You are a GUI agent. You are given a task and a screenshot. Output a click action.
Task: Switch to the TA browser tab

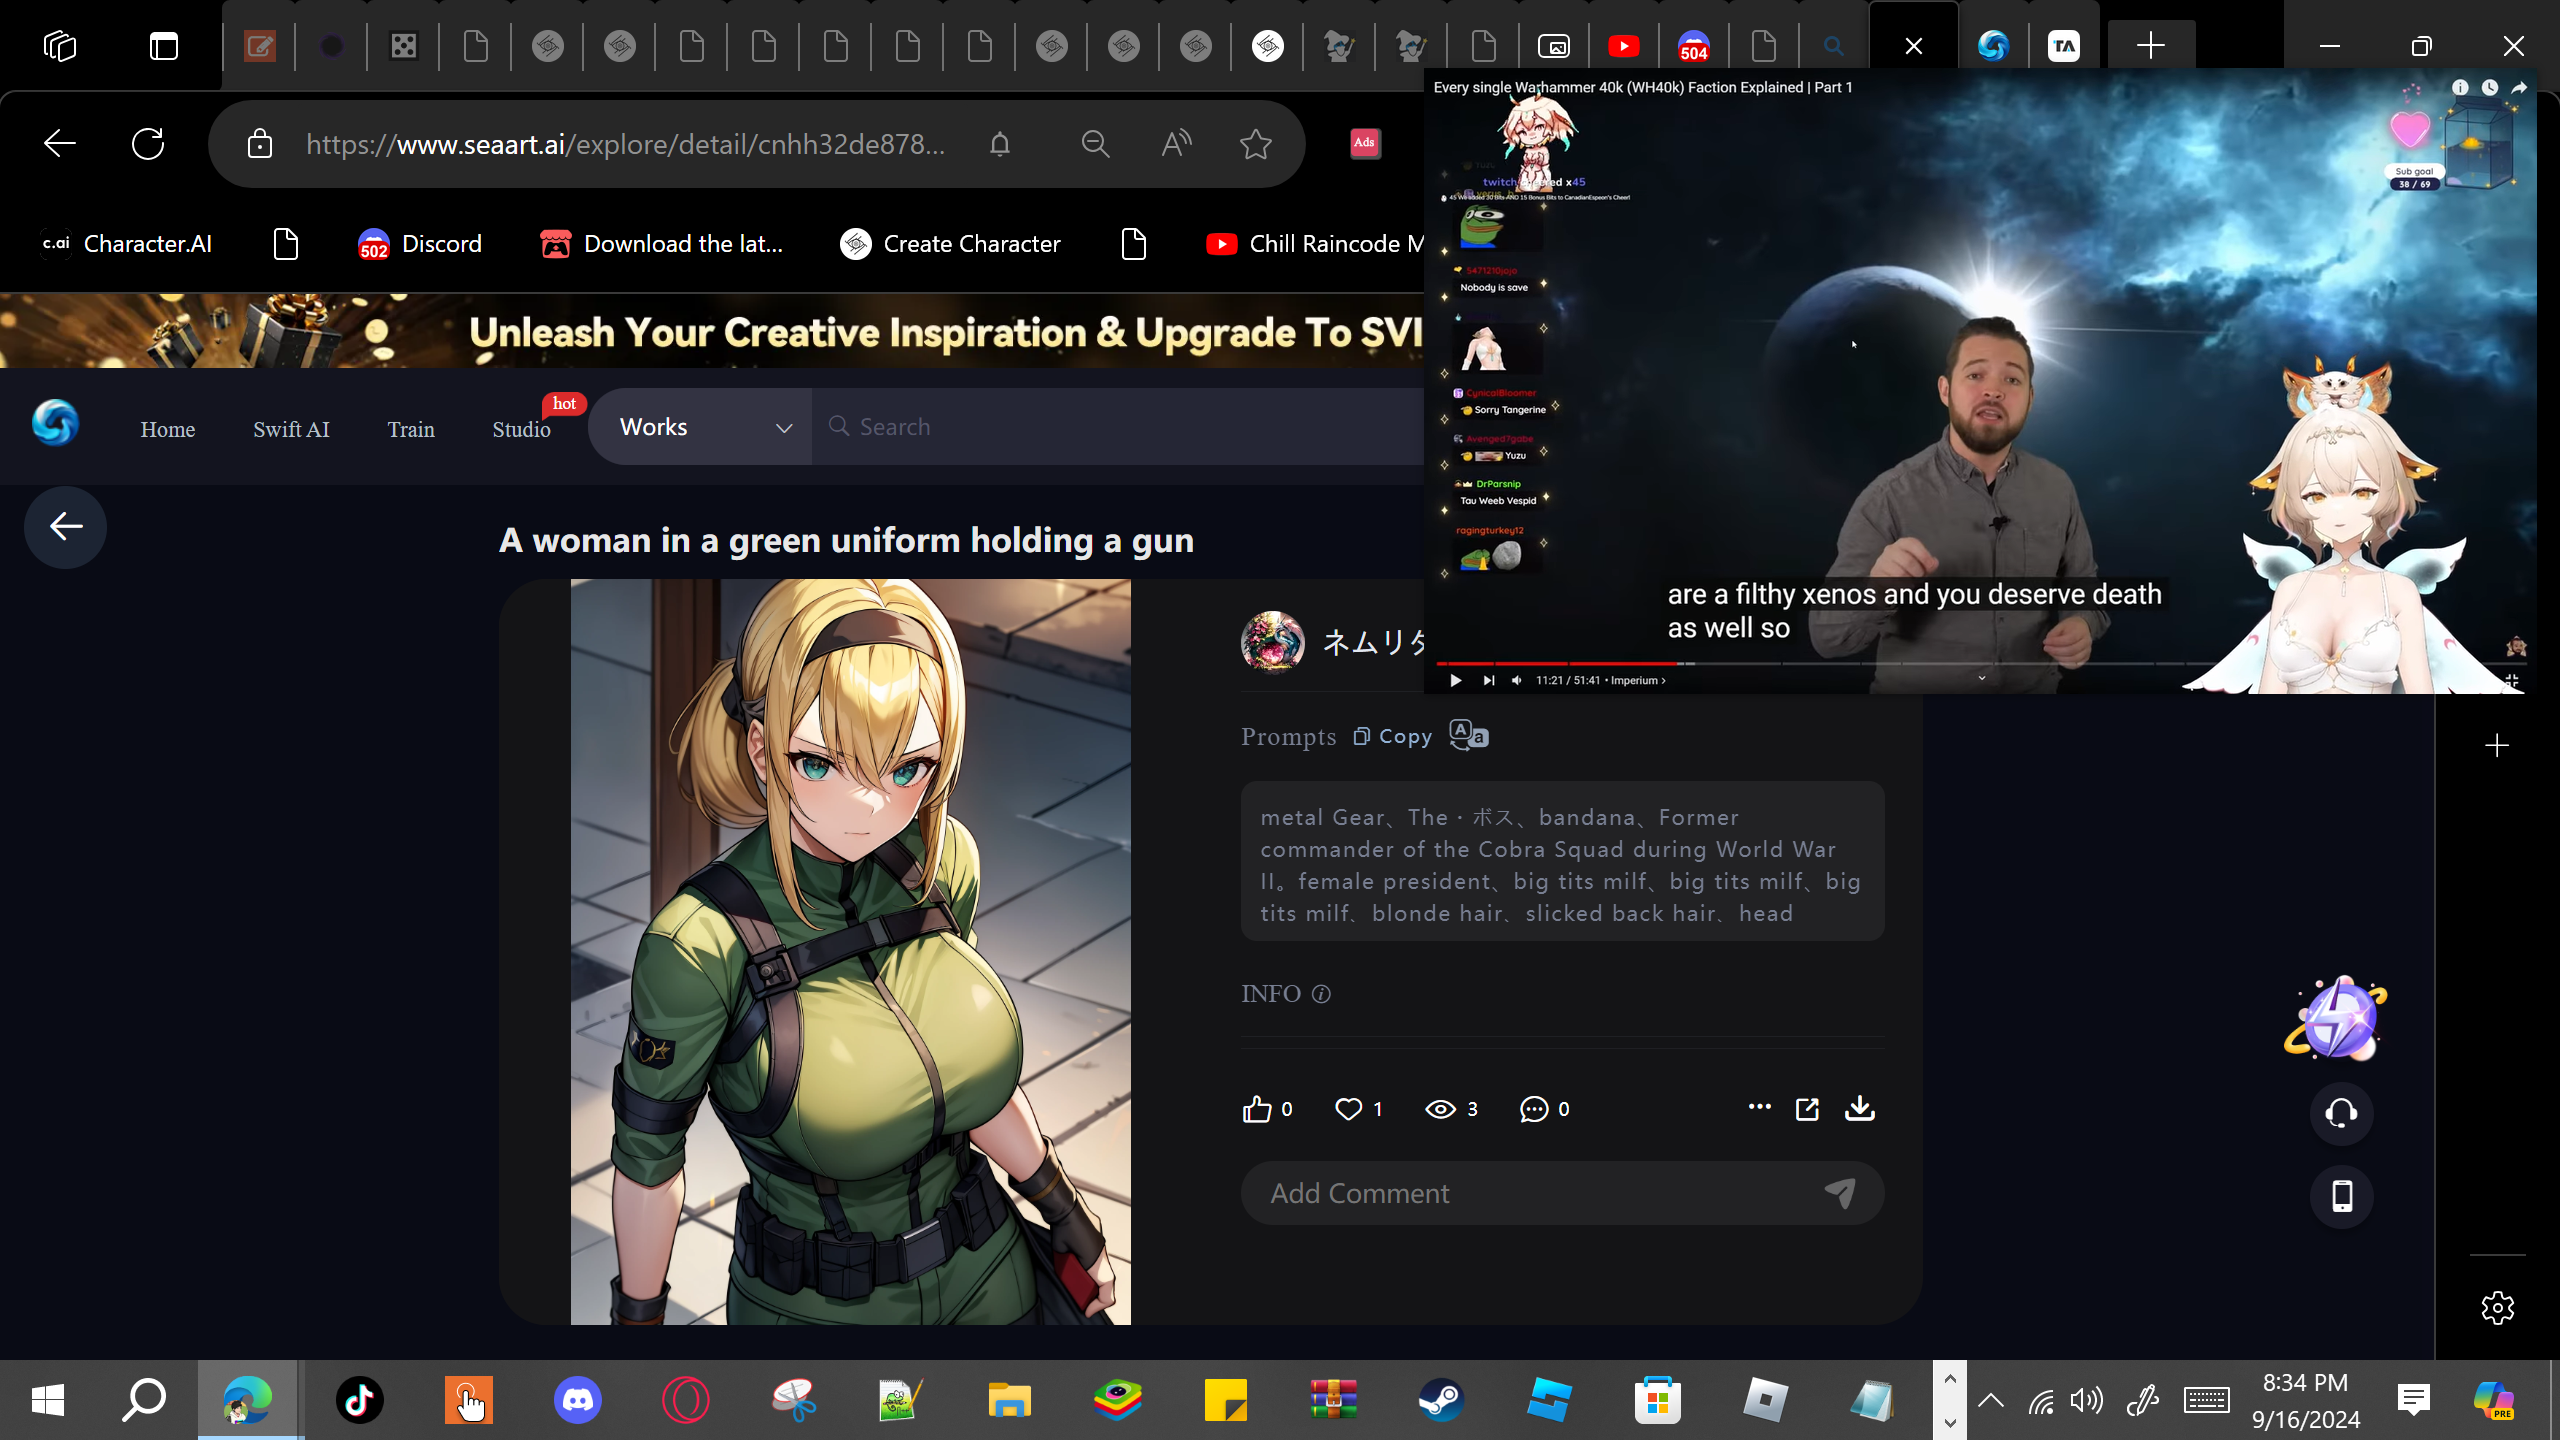[x=2064, y=46]
